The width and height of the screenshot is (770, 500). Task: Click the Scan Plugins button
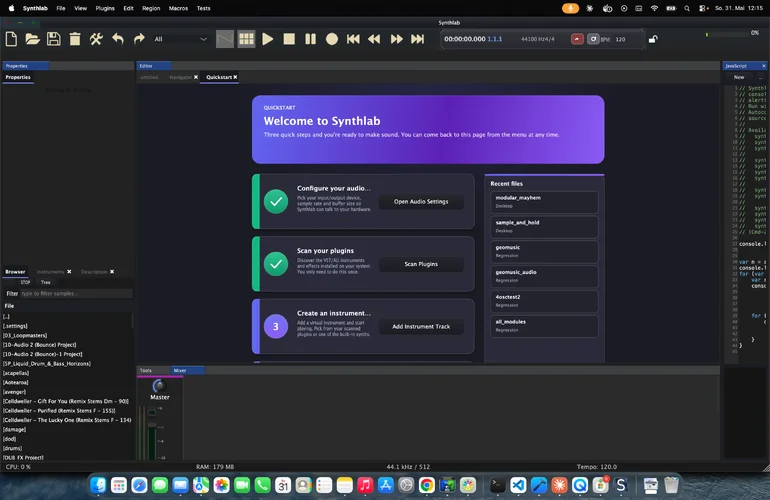coord(421,264)
